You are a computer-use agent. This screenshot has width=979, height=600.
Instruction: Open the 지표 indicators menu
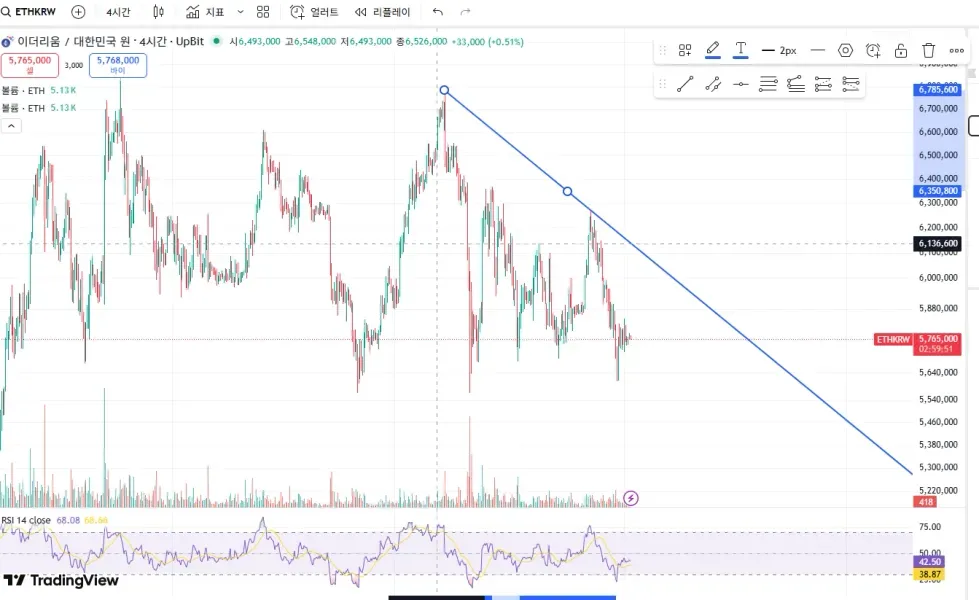[205, 12]
